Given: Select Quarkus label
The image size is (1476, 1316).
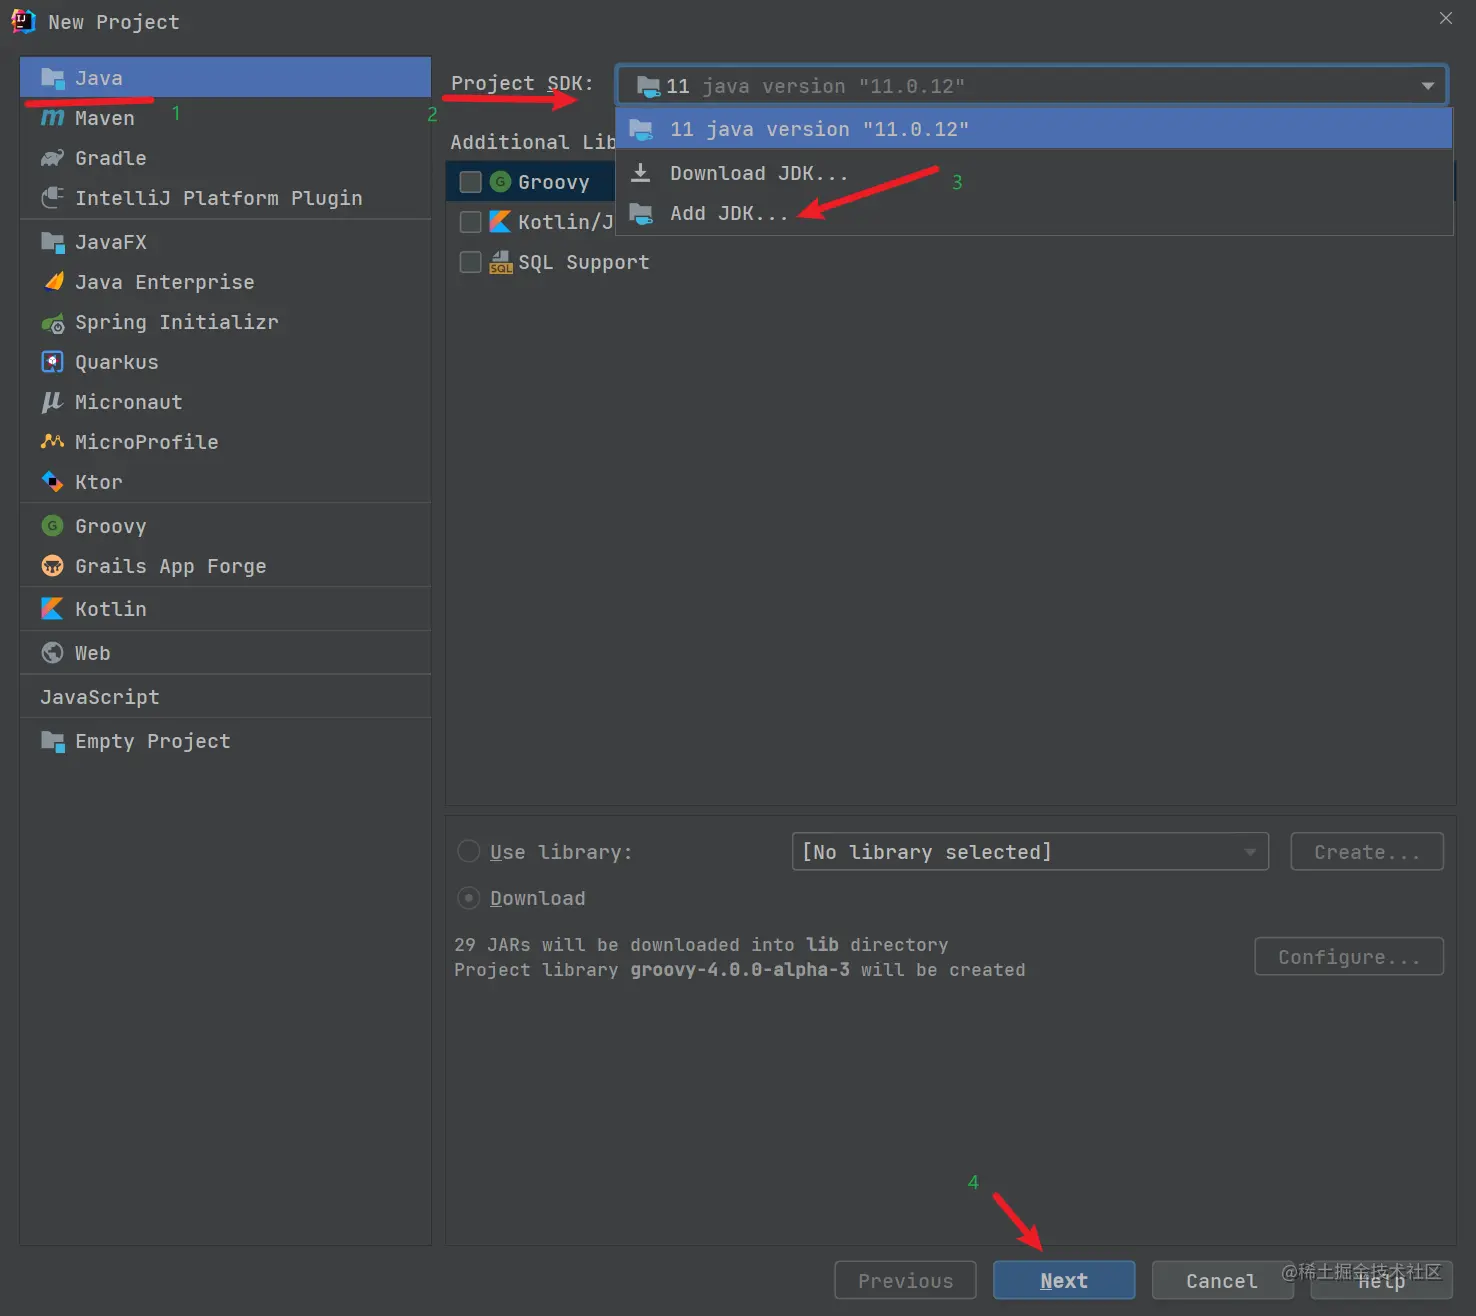Looking at the screenshot, I should [x=117, y=362].
